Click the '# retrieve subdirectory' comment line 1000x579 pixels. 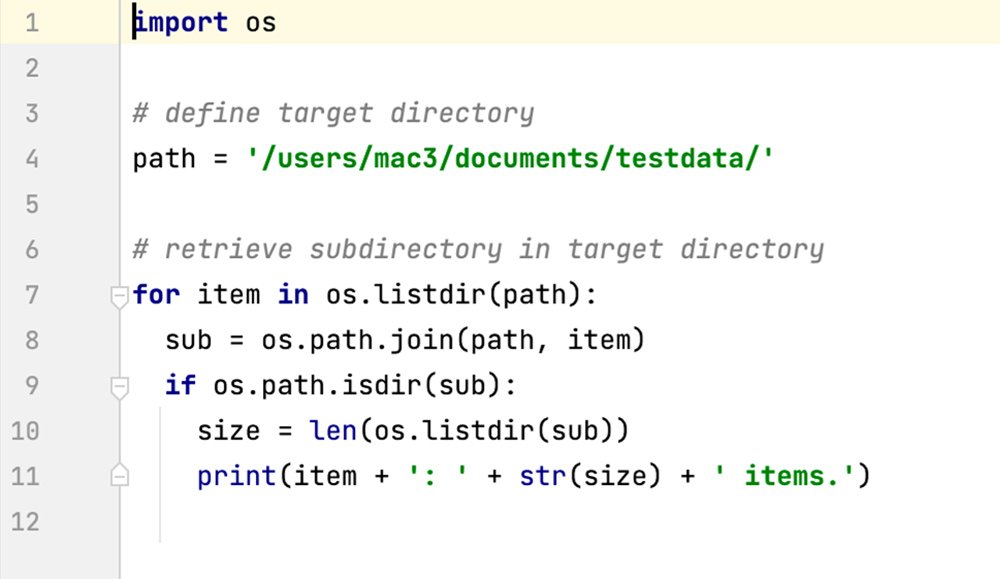click(x=478, y=249)
